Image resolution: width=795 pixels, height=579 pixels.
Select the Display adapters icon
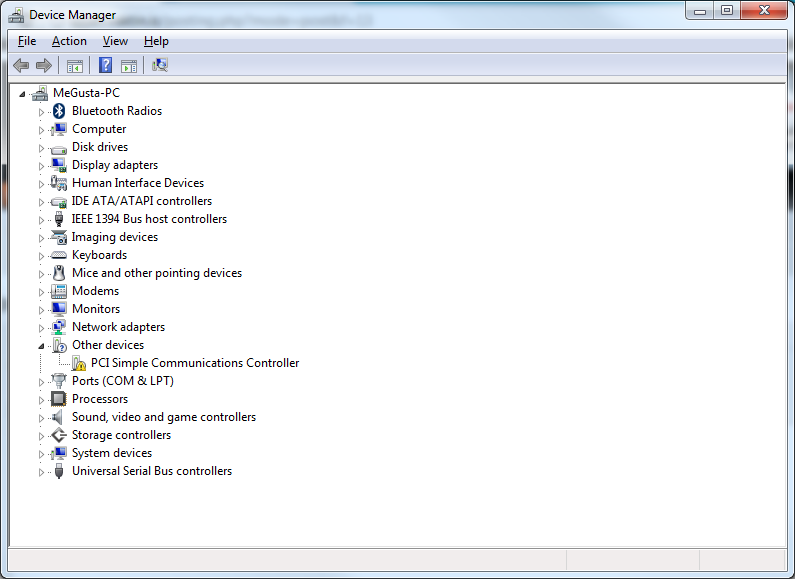[59, 165]
